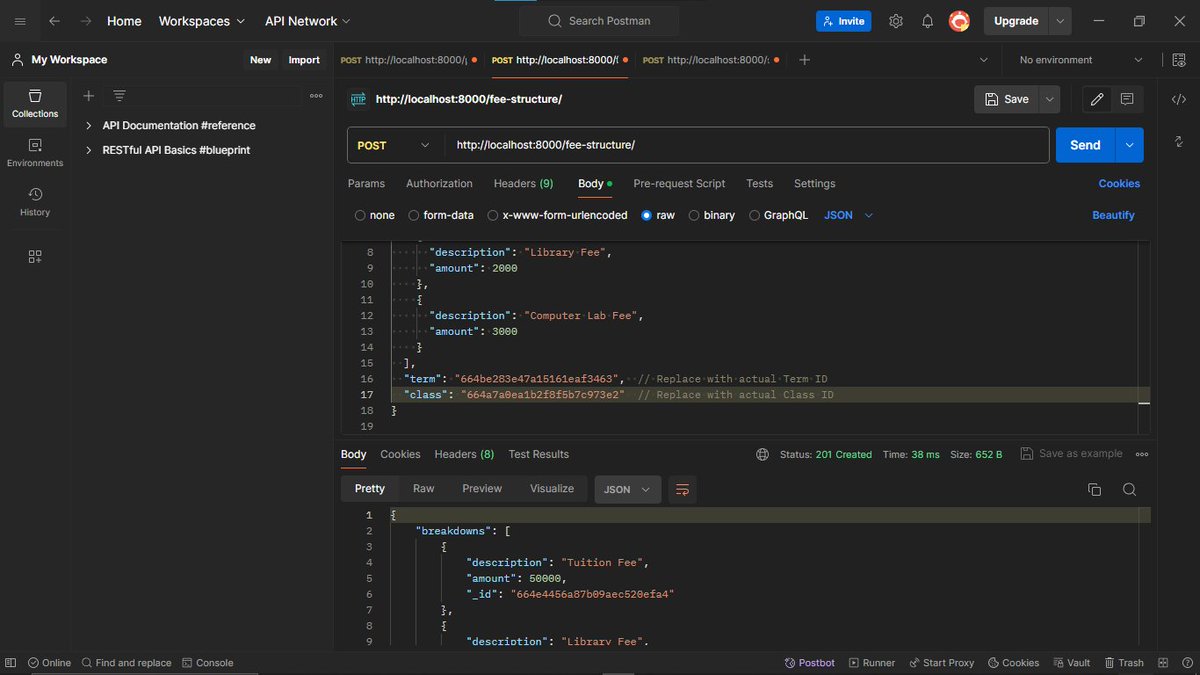Open History in the sidebar
Viewport: 1200px width, 675px height.
[35, 201]
